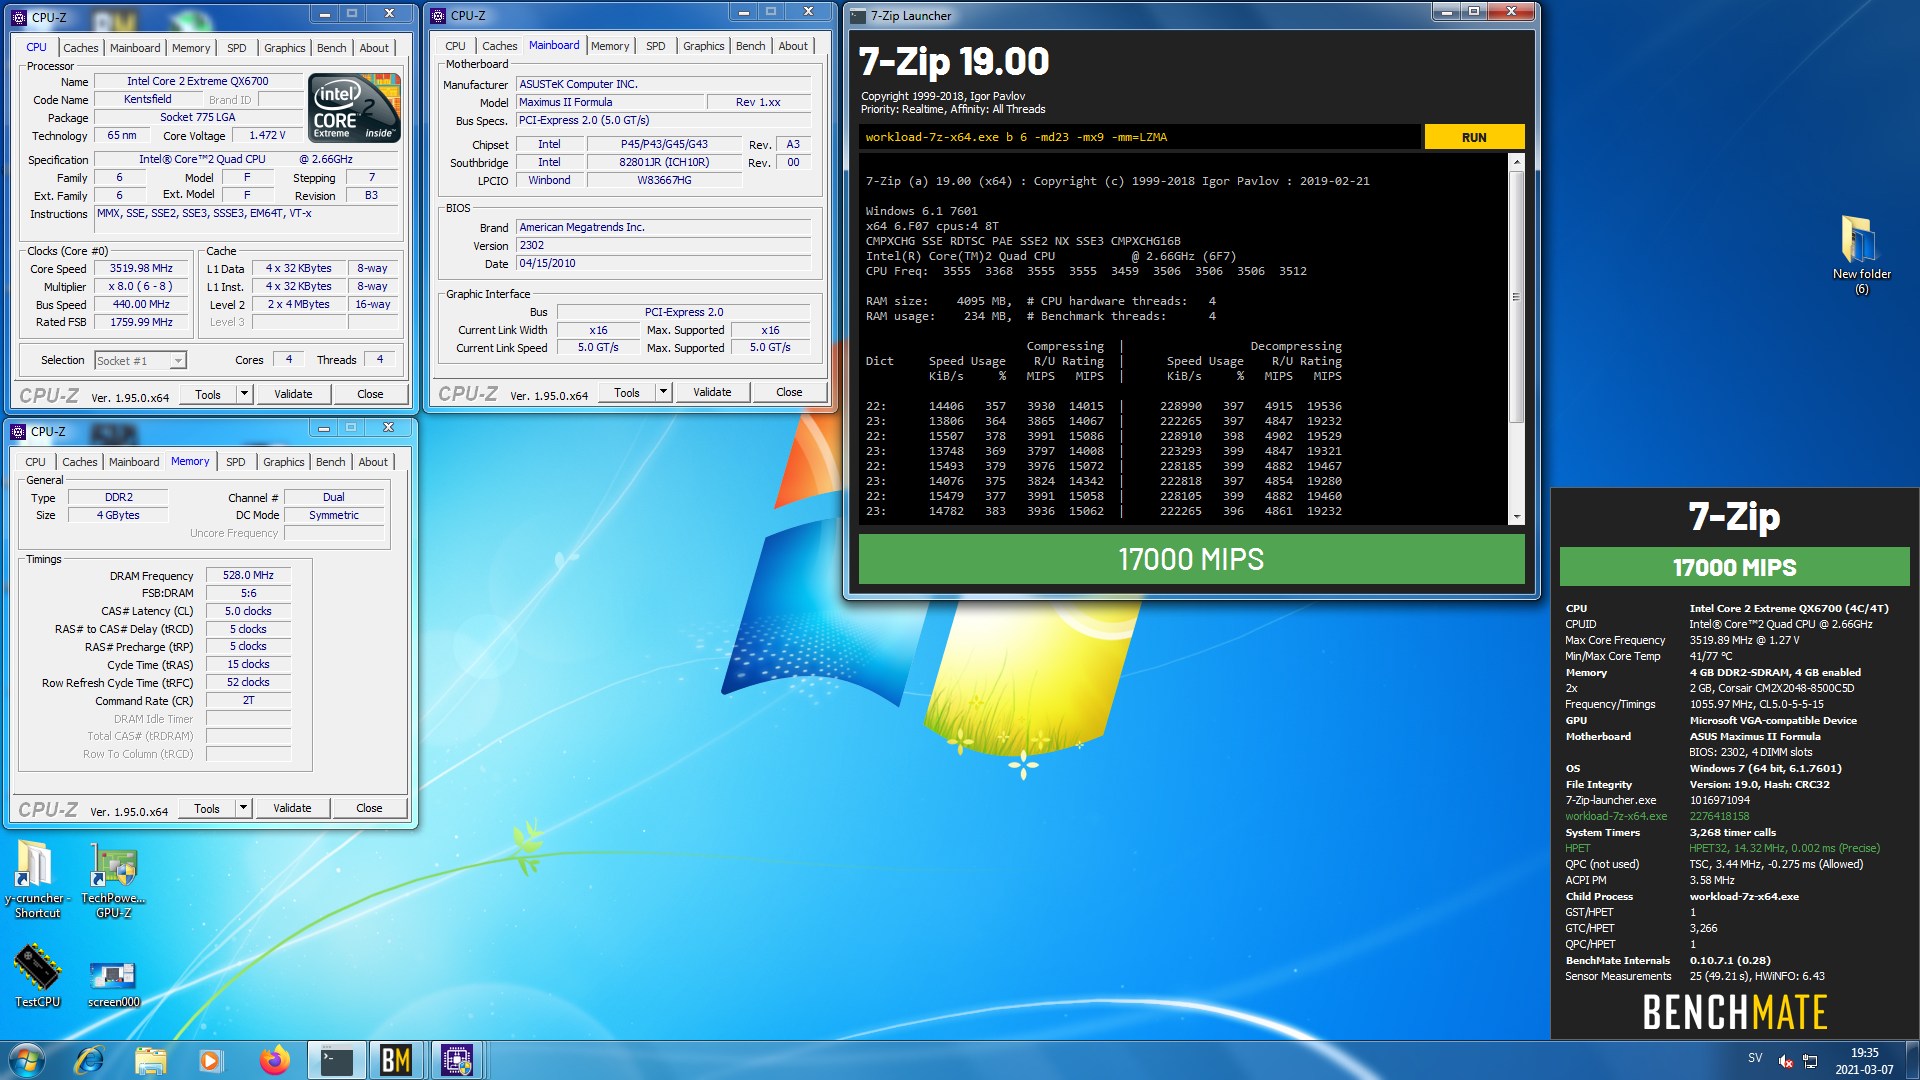Viewport: 1920px width, 1080px height.
Task: Open SPD tab in the CPU window
Action: click(x=236, y=48)
